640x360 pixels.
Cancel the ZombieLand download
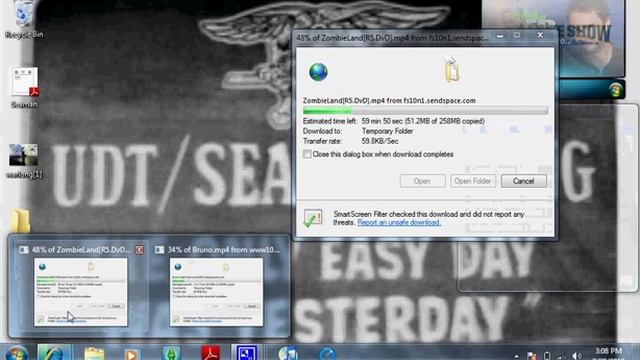tap(523, 181)
